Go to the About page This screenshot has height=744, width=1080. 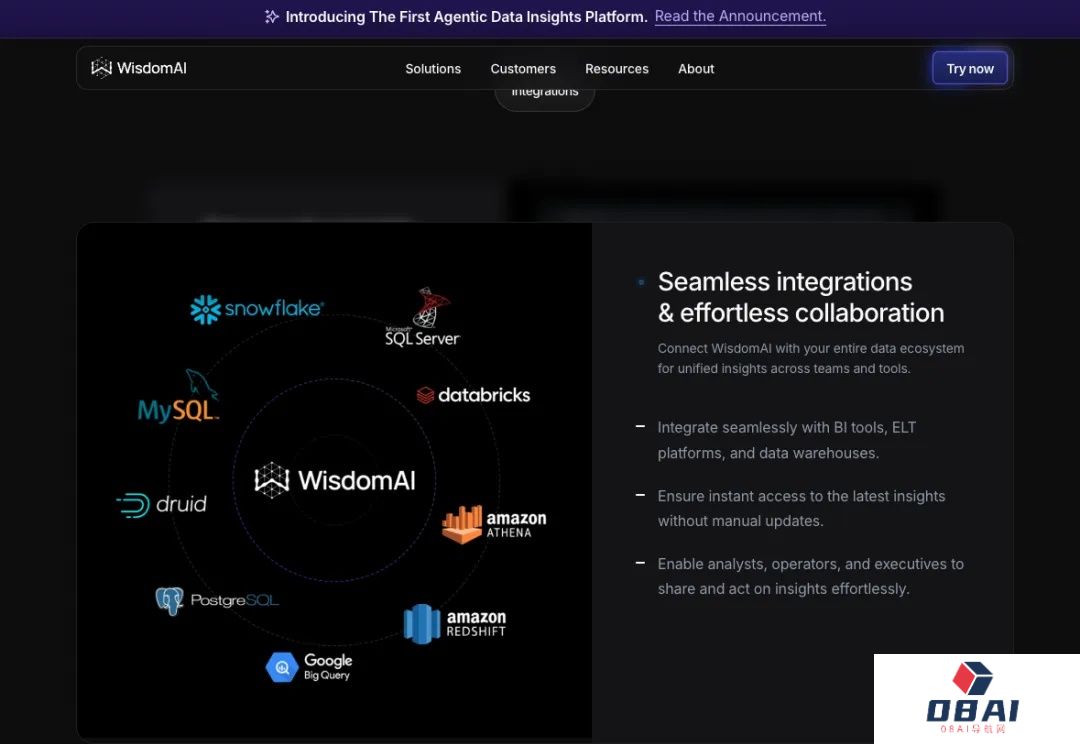tap(696, 69)
